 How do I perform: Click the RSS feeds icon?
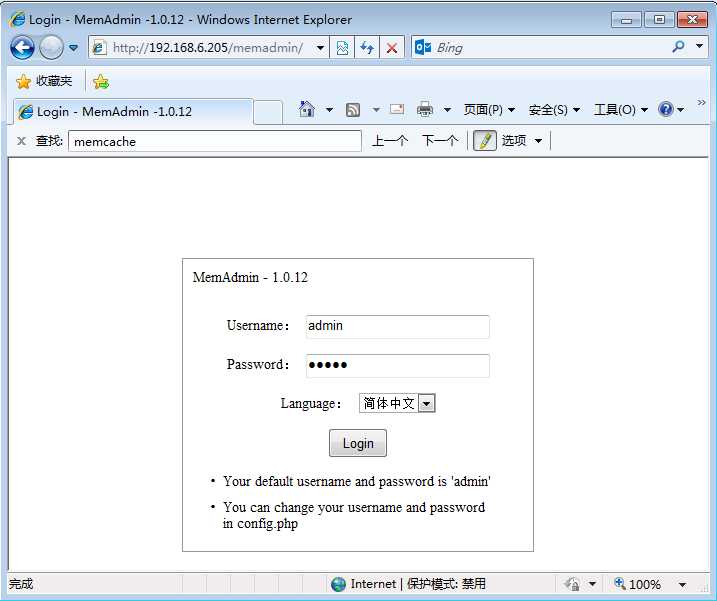coord(353,110)
